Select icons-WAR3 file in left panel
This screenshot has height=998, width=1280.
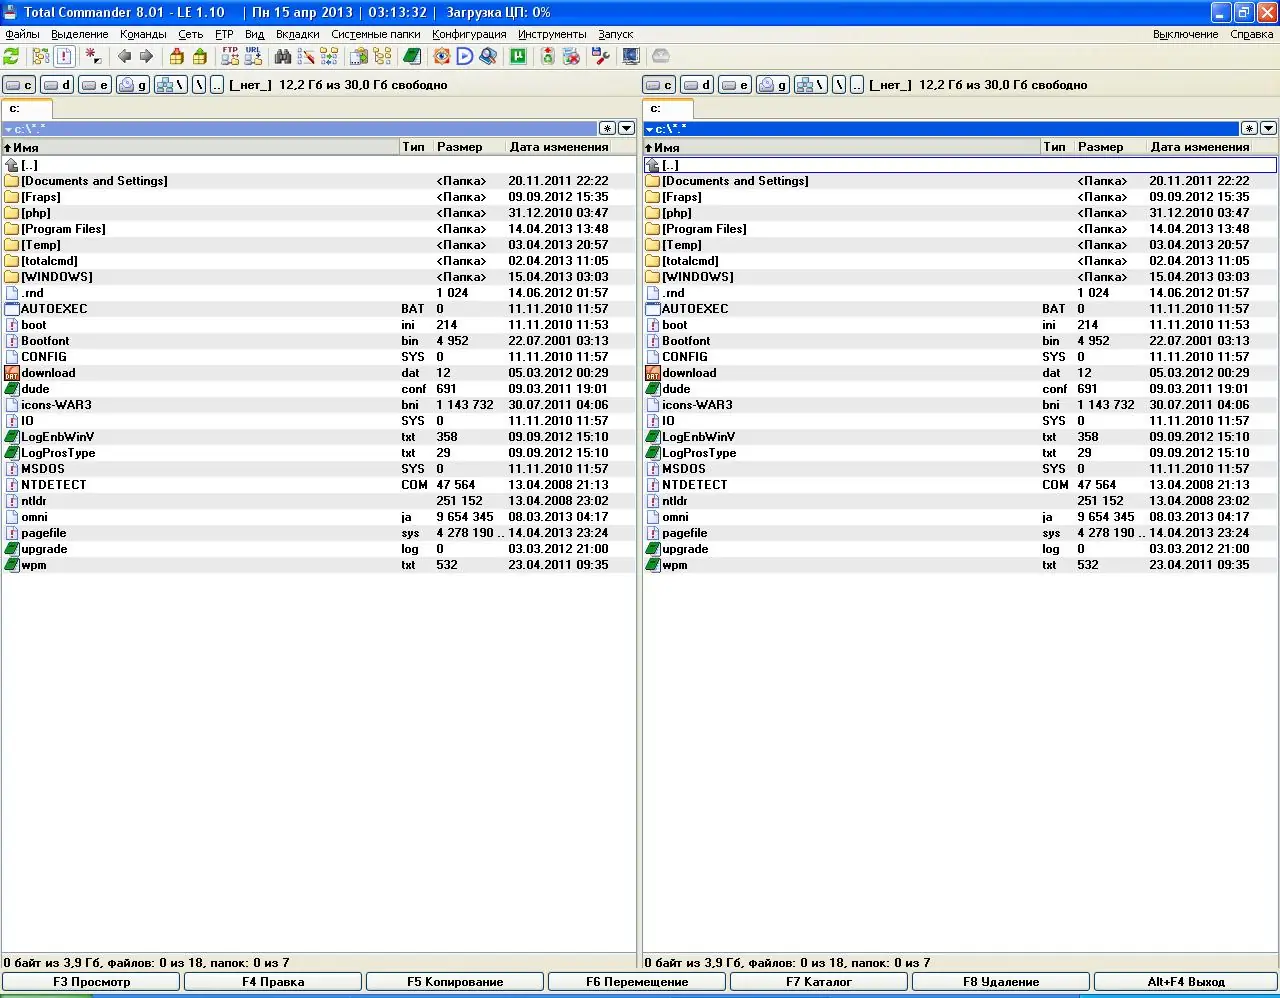(319, 405)
